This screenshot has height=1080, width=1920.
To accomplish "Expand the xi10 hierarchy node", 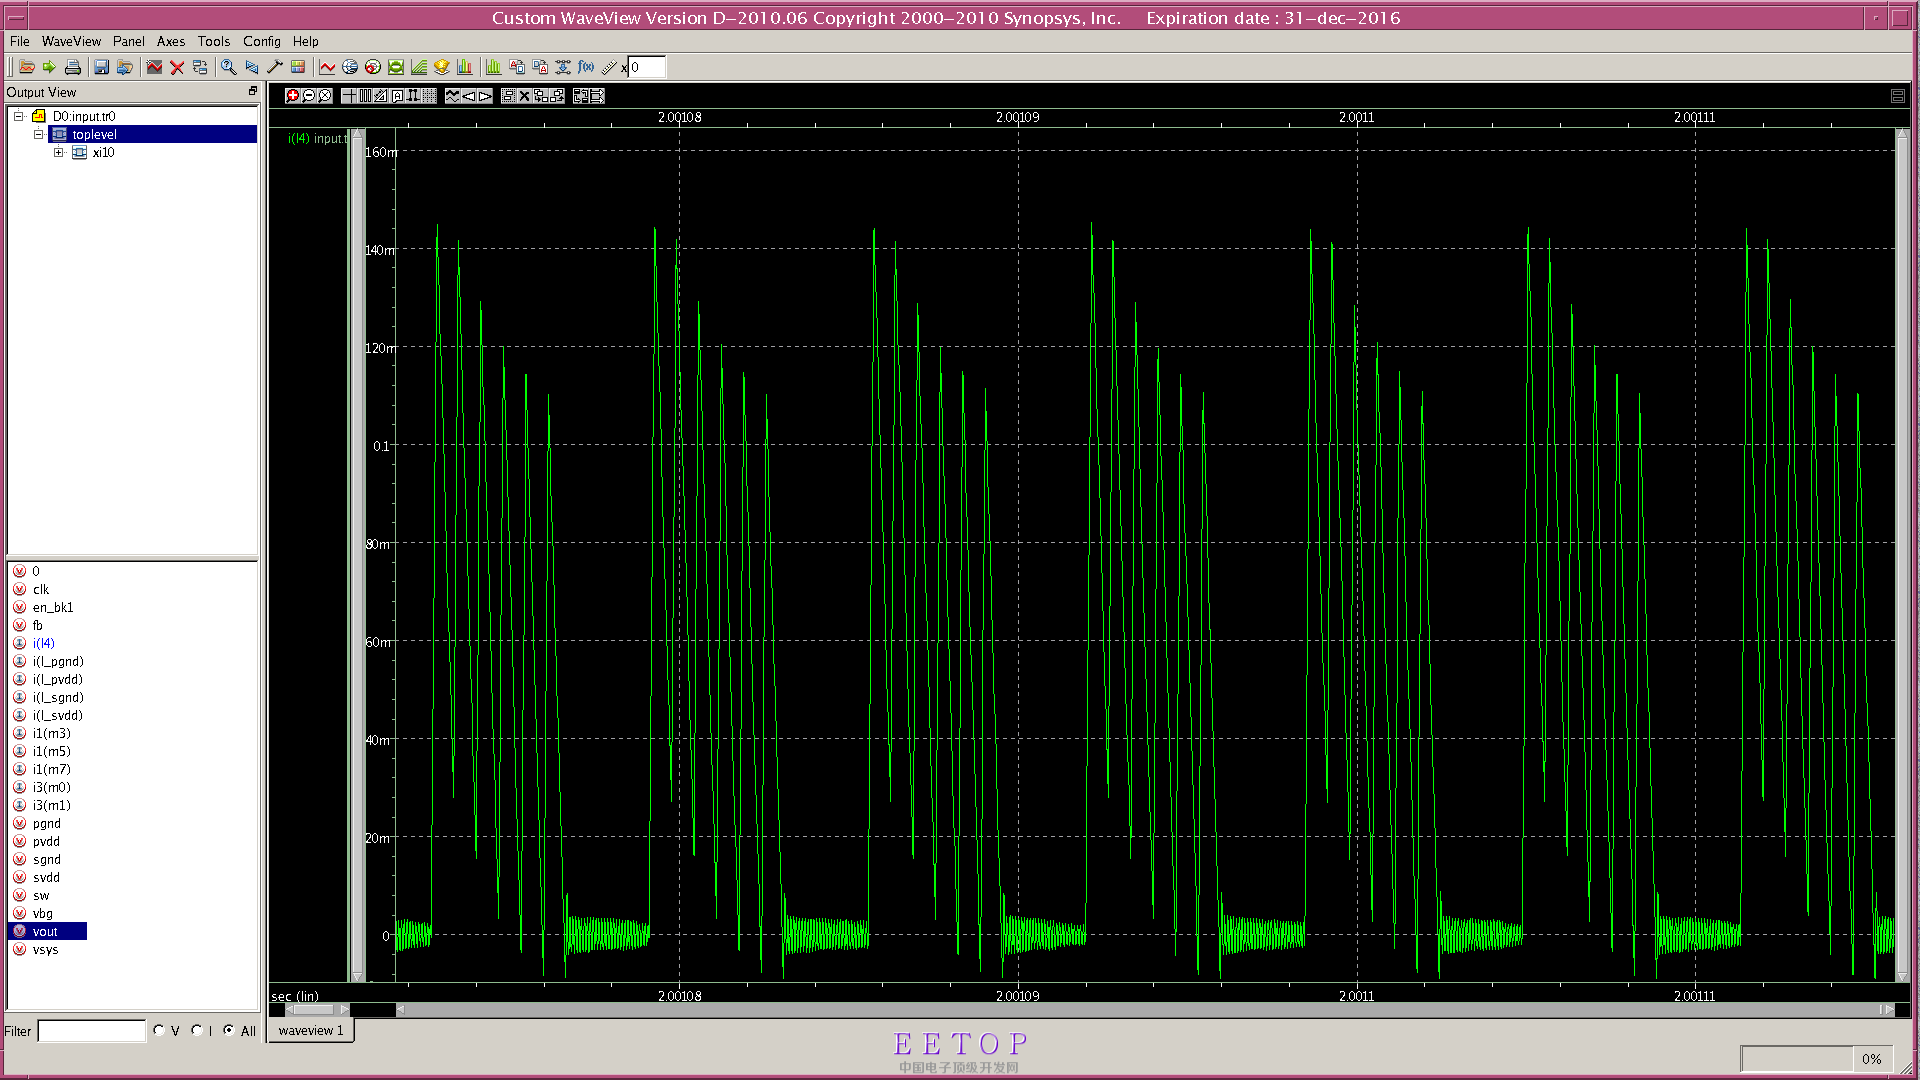I will pyautogui.click(x=58, y=153).
